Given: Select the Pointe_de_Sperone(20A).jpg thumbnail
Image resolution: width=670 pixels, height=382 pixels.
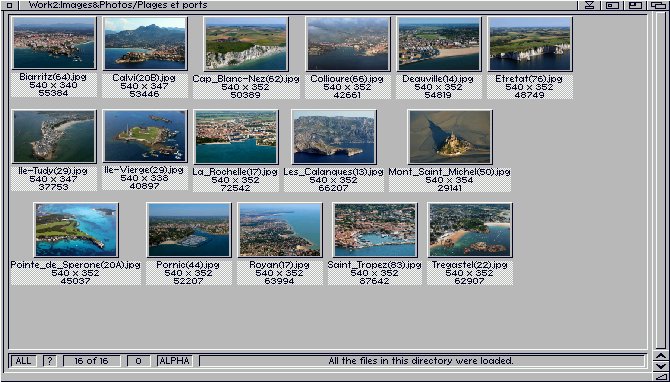Looking at the screenshot, I should pyautogui.click(x=76, y=230).
